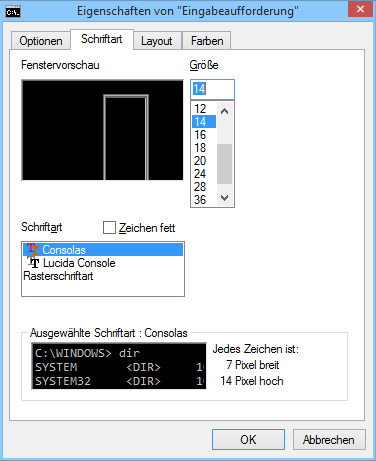Enable the Zeichen fett checkbox
Screen dimensions: 376x461
tap(109, 228)
